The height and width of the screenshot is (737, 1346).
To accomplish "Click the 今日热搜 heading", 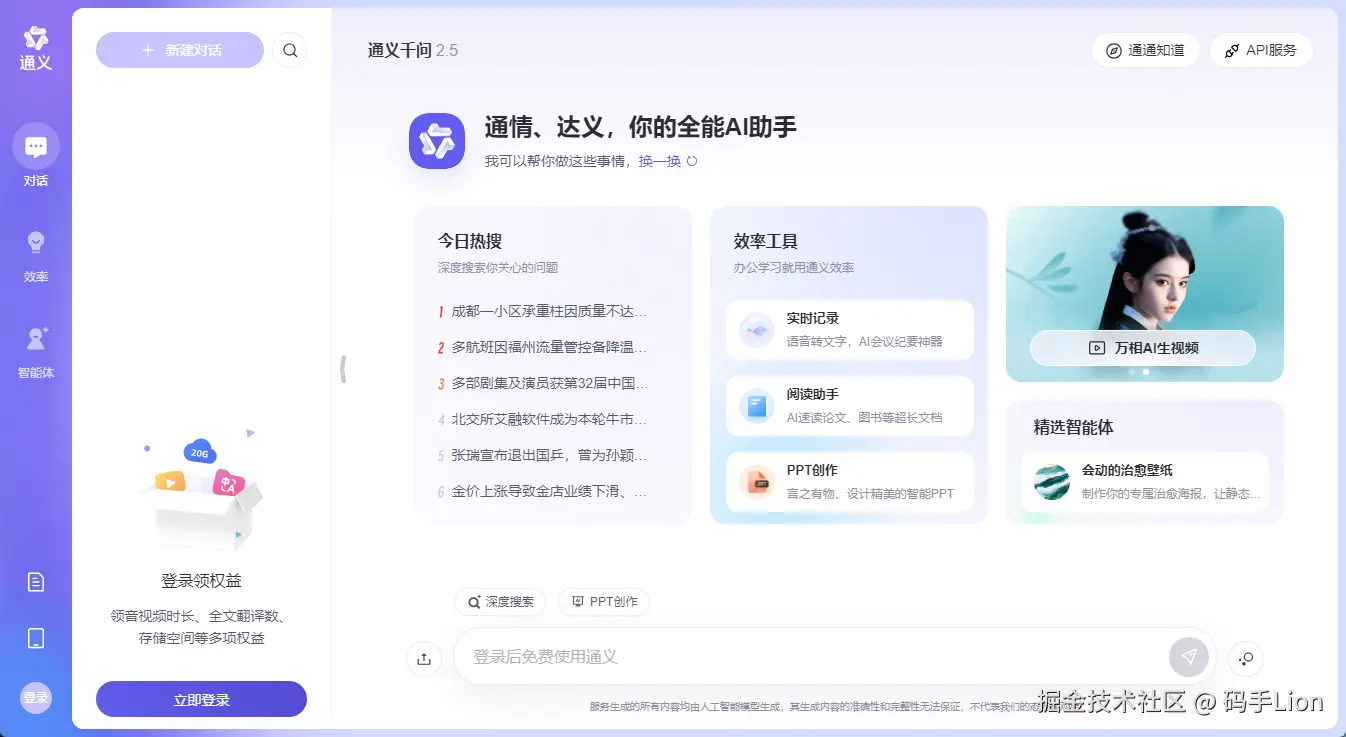I will click(470, 241).
